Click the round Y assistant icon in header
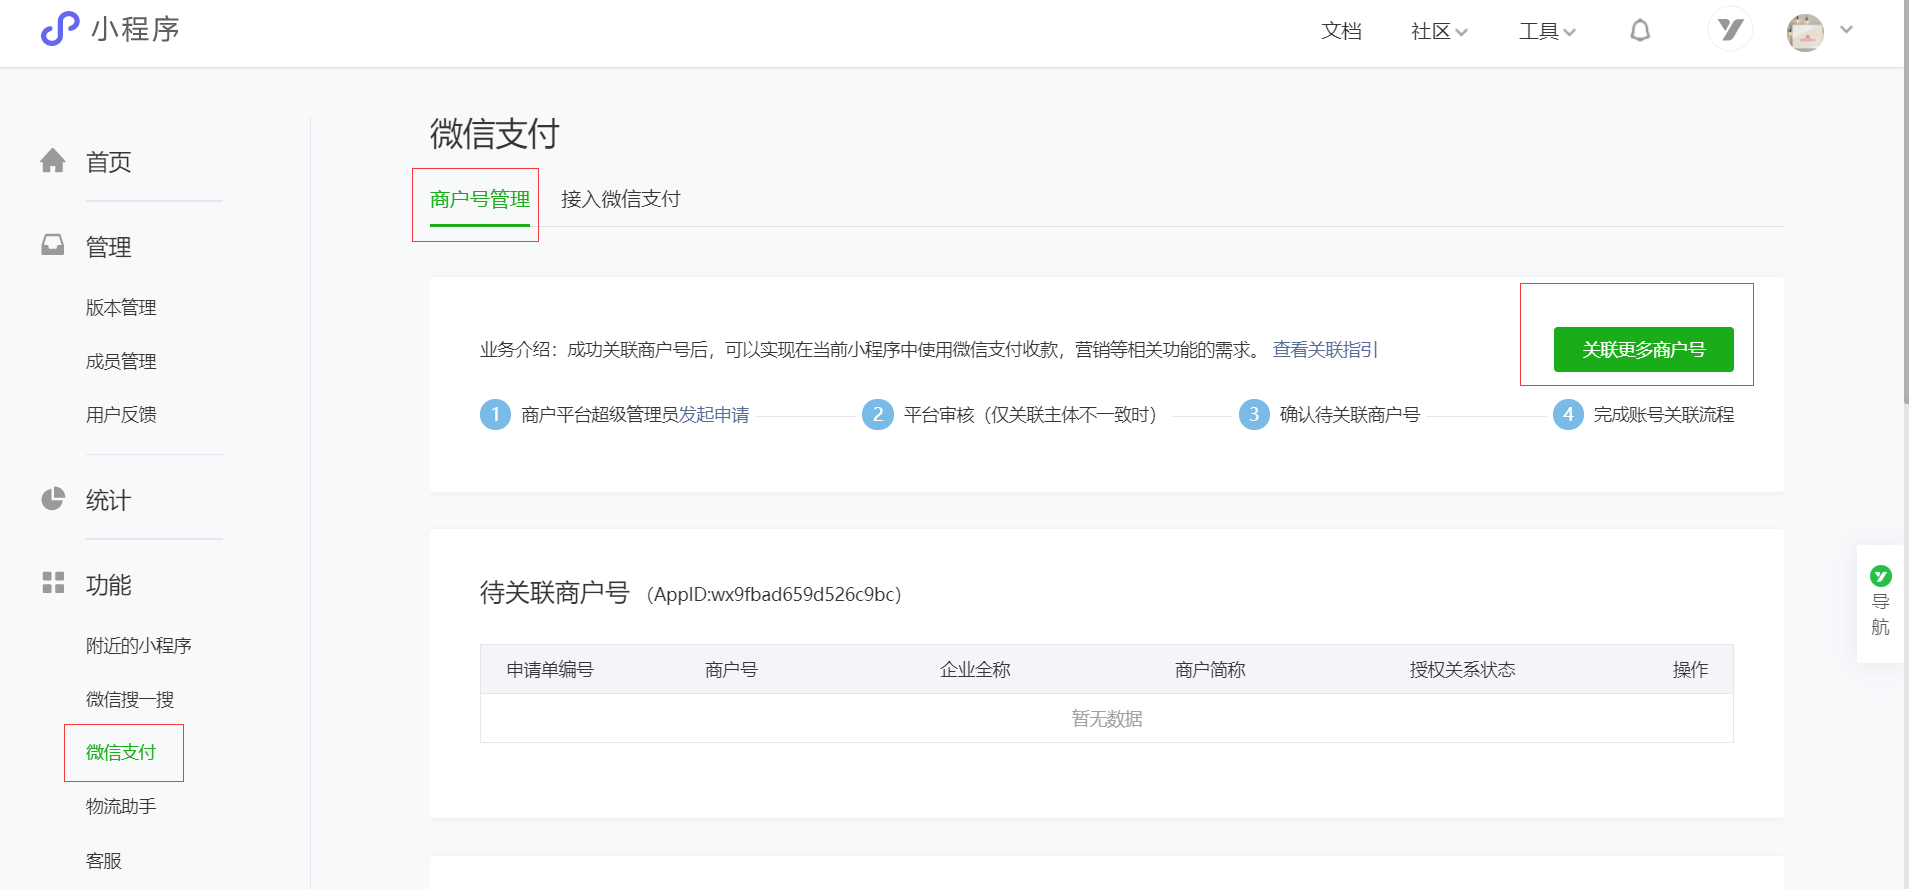The image size is (1909, 889). click(x=1730, y=30)
